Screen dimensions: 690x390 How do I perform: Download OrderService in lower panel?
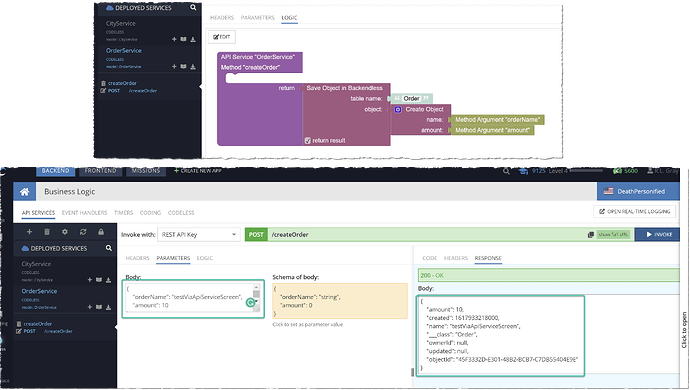tap(108, 307)
